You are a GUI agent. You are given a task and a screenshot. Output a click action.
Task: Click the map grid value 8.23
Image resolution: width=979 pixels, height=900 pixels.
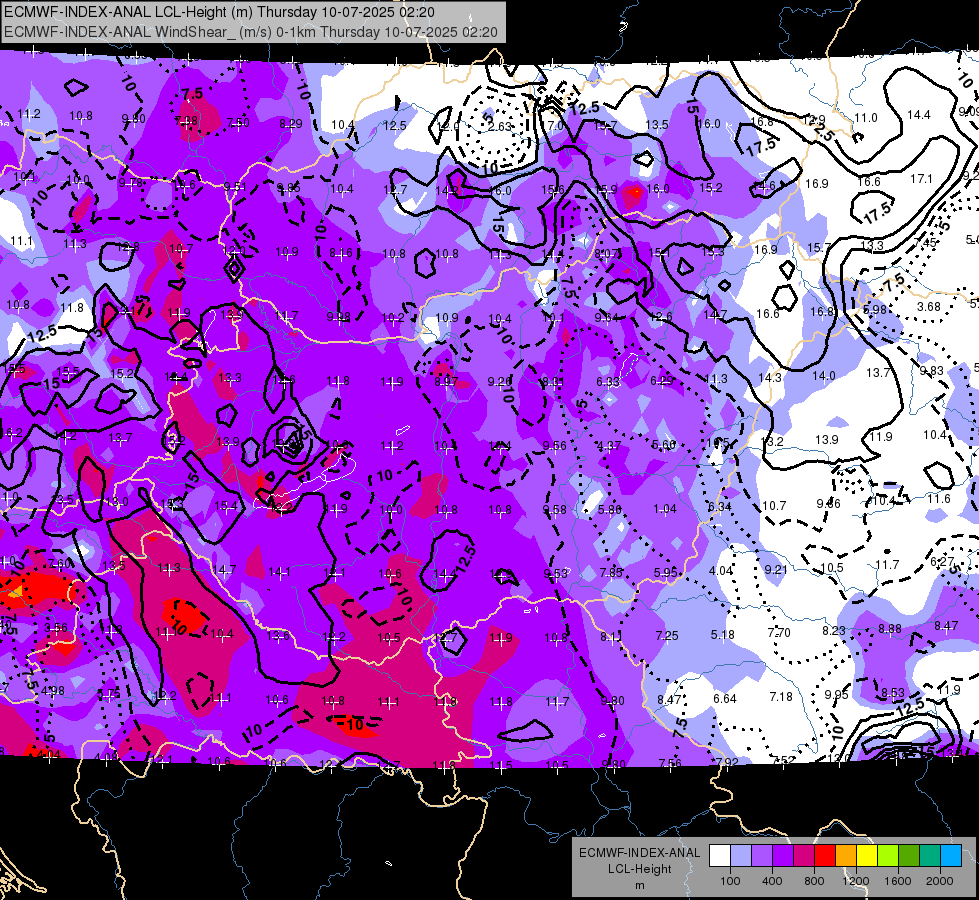click(834, 631)
